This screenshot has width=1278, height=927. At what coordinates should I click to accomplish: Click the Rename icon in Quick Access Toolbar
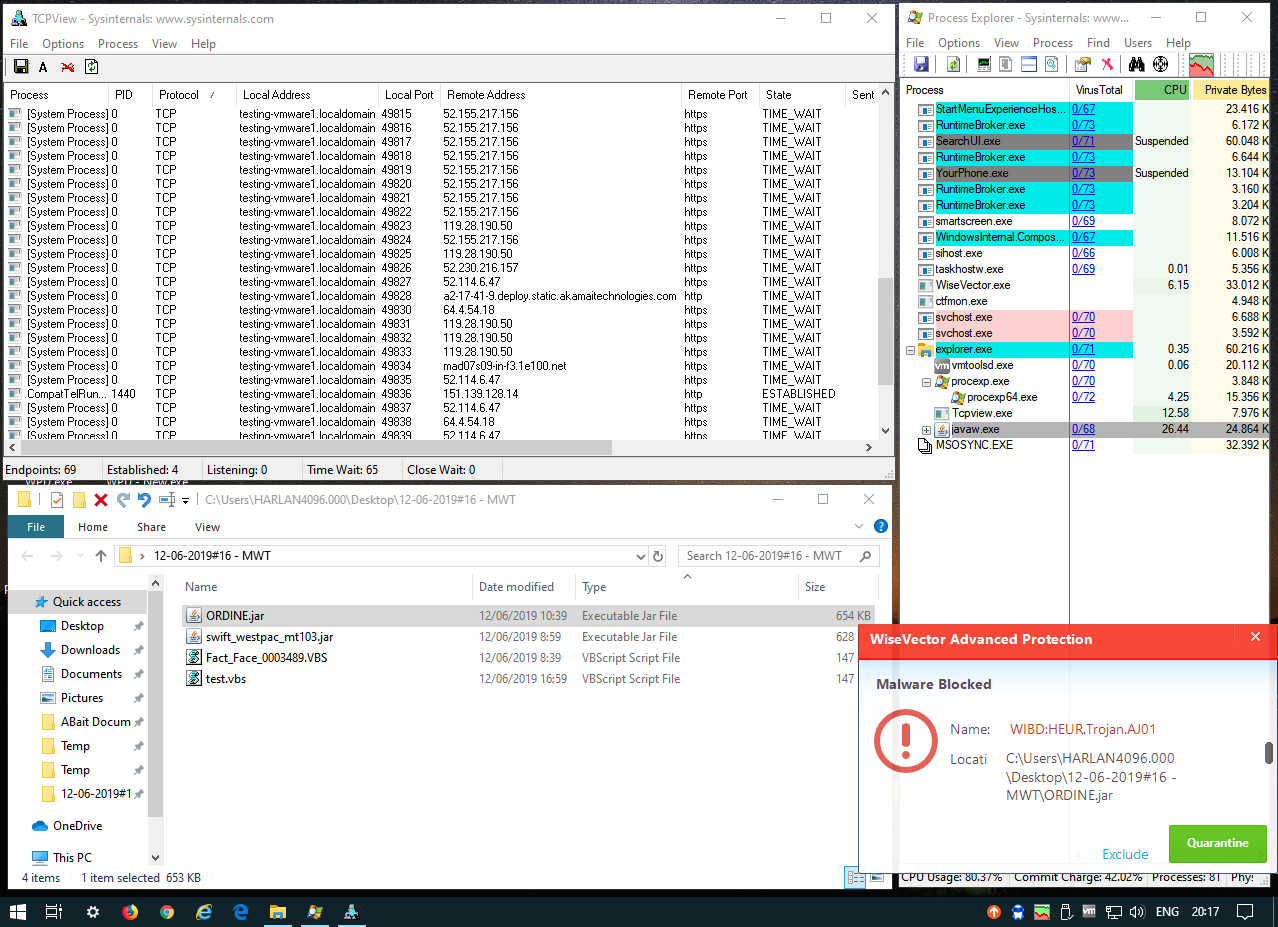(x=167, y=500)
